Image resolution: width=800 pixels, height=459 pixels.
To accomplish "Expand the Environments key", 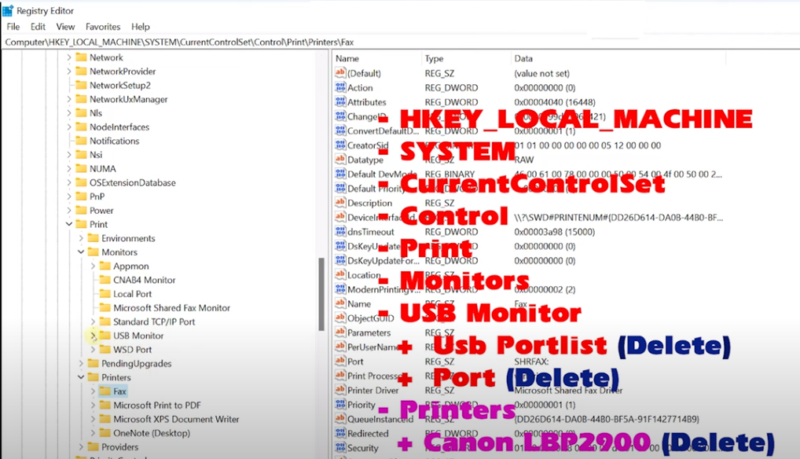I will point(81,238).
